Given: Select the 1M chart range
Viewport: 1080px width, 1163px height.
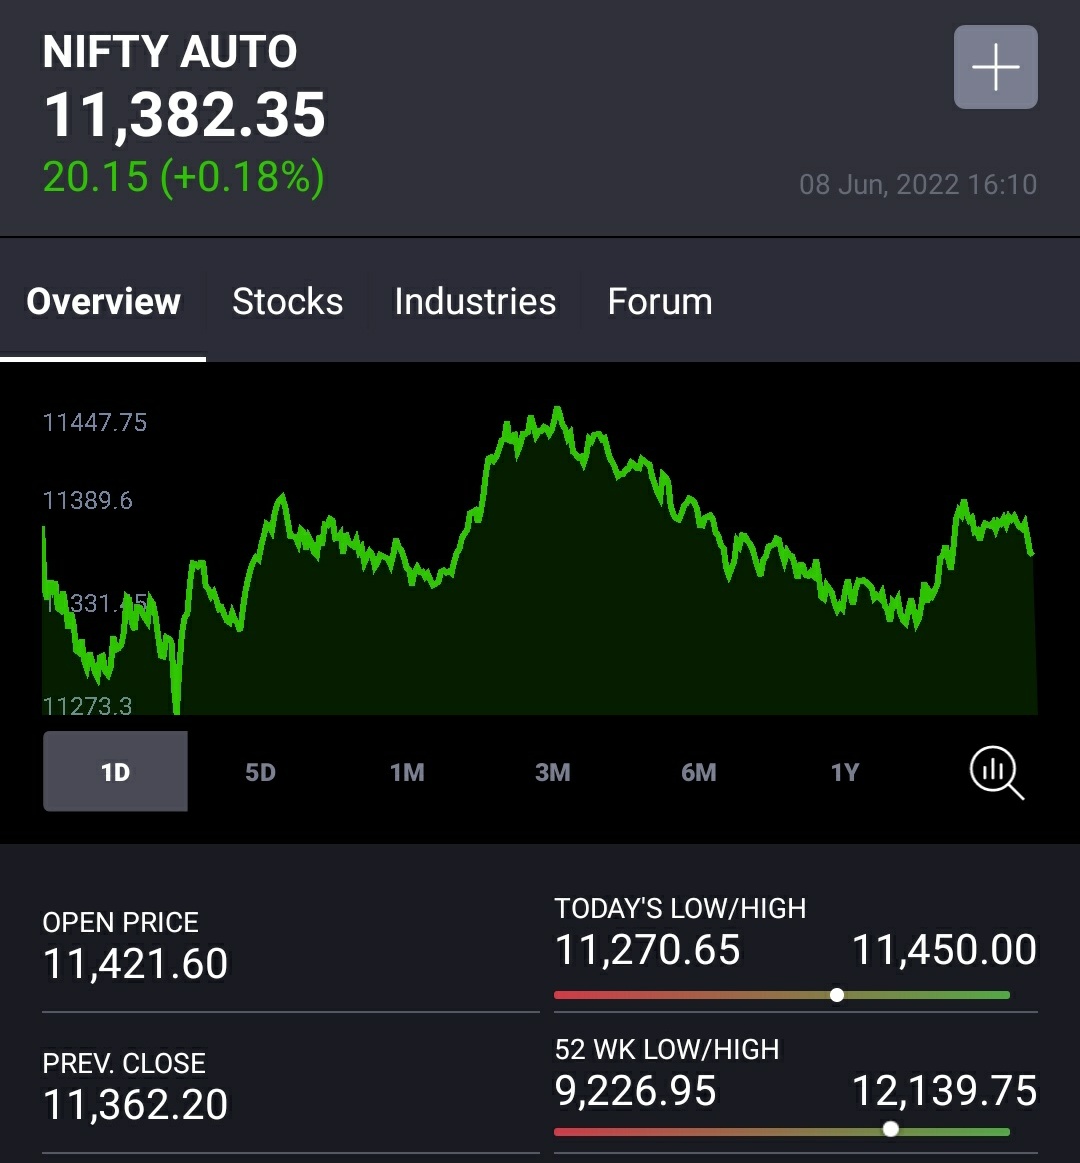Looking at the screenshot, I should click(407, 772).
